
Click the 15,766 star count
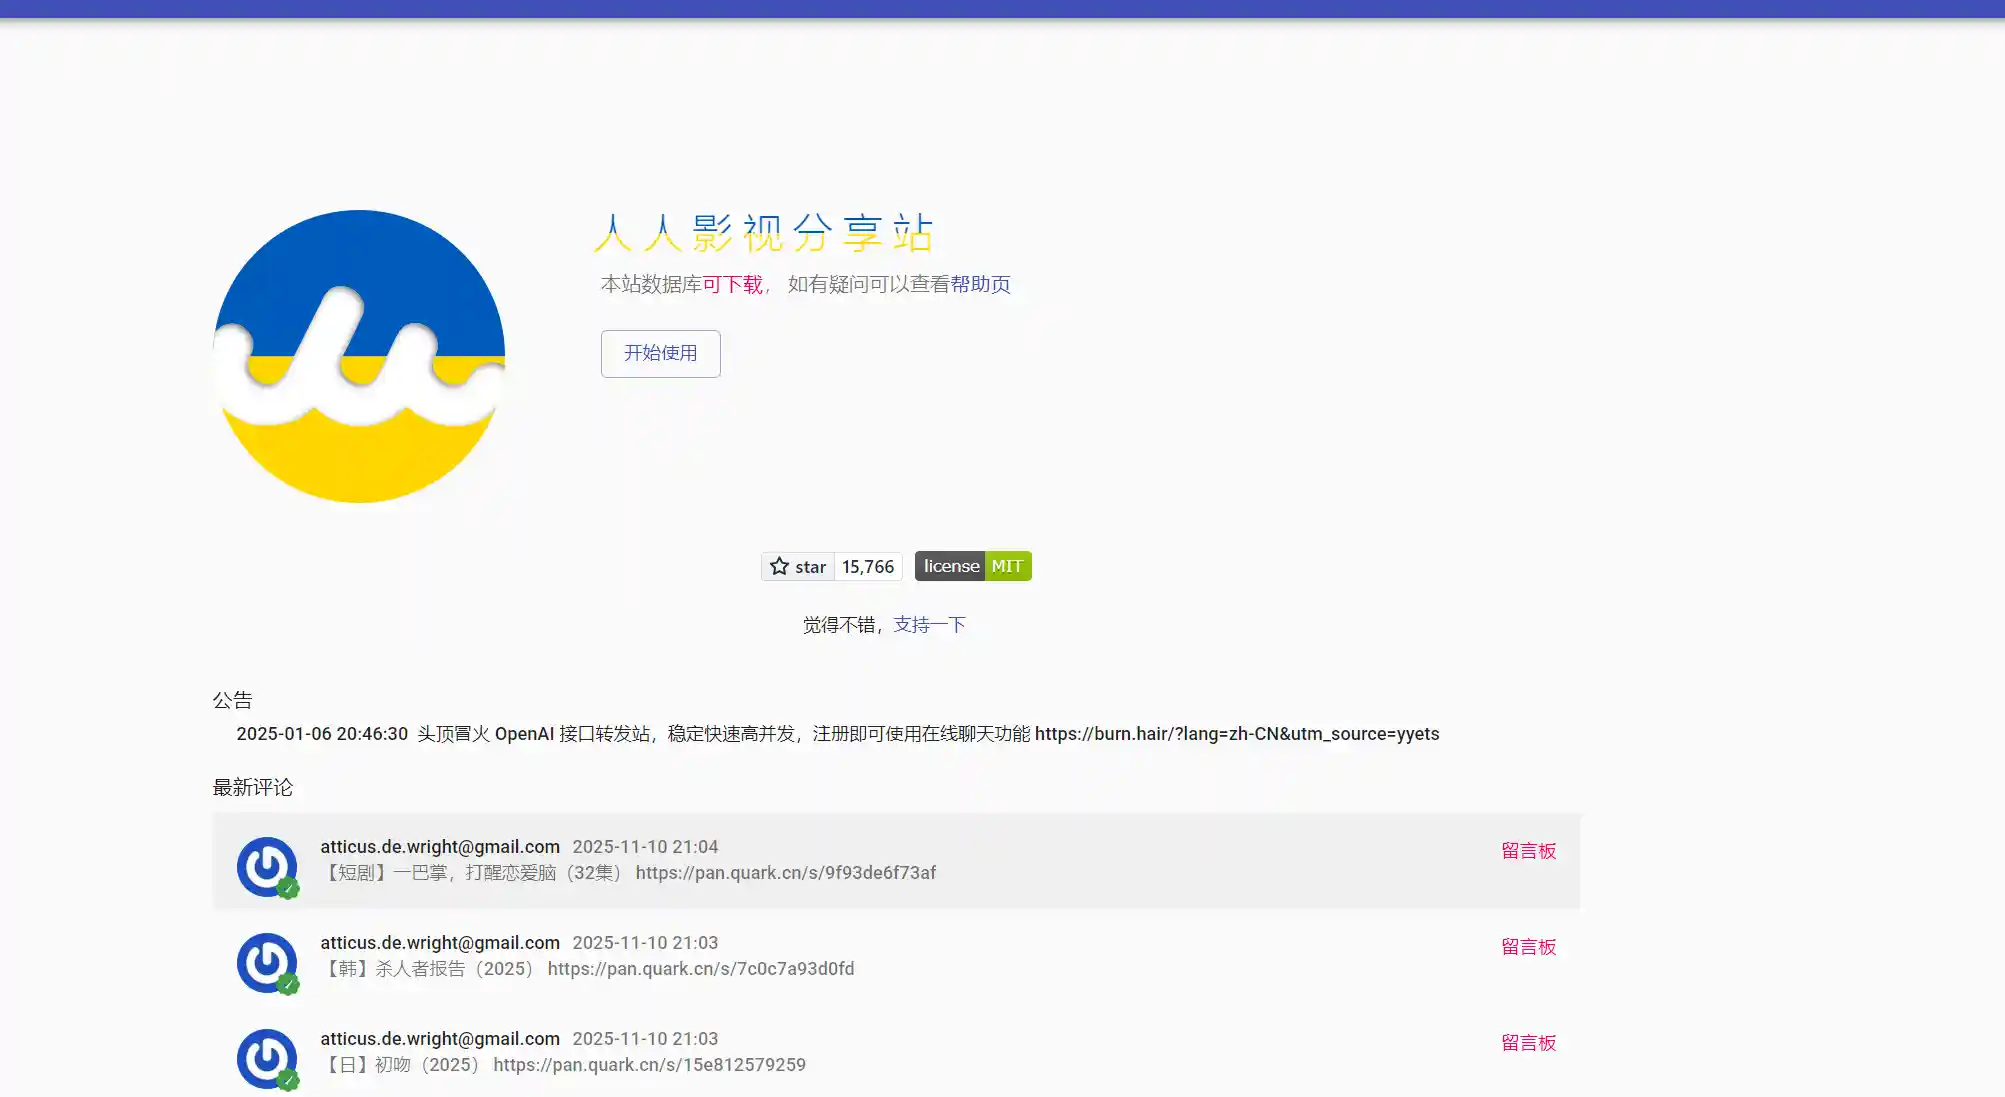click(x=868, y=567)
